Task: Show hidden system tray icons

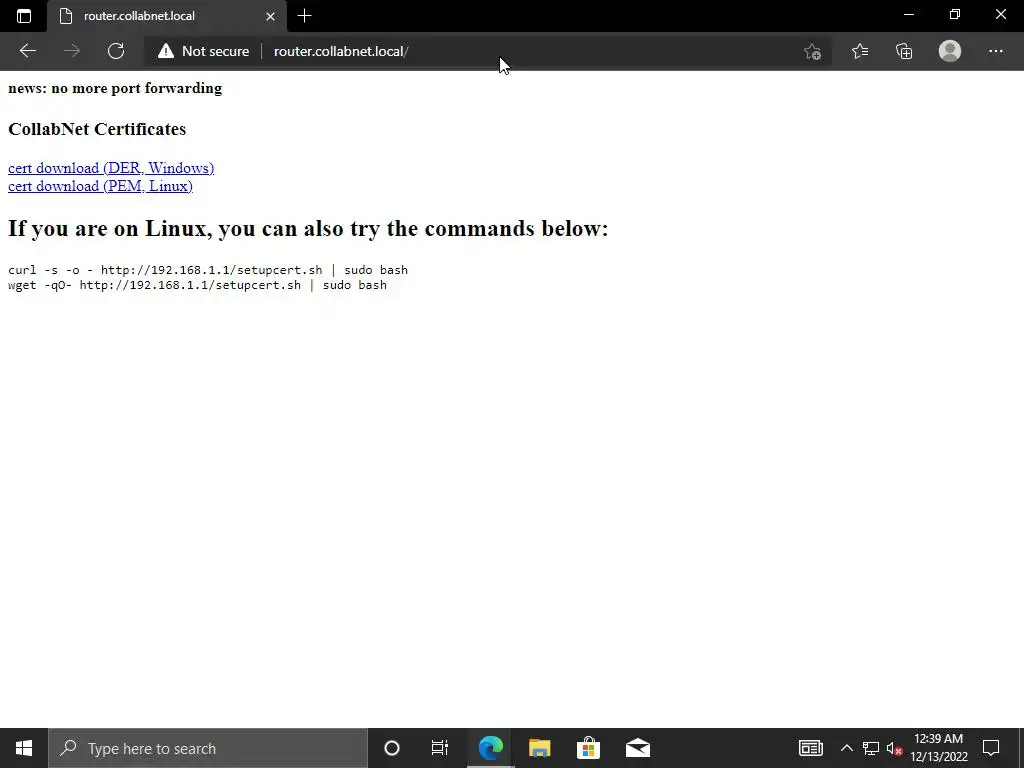Action: coord(846,748)
